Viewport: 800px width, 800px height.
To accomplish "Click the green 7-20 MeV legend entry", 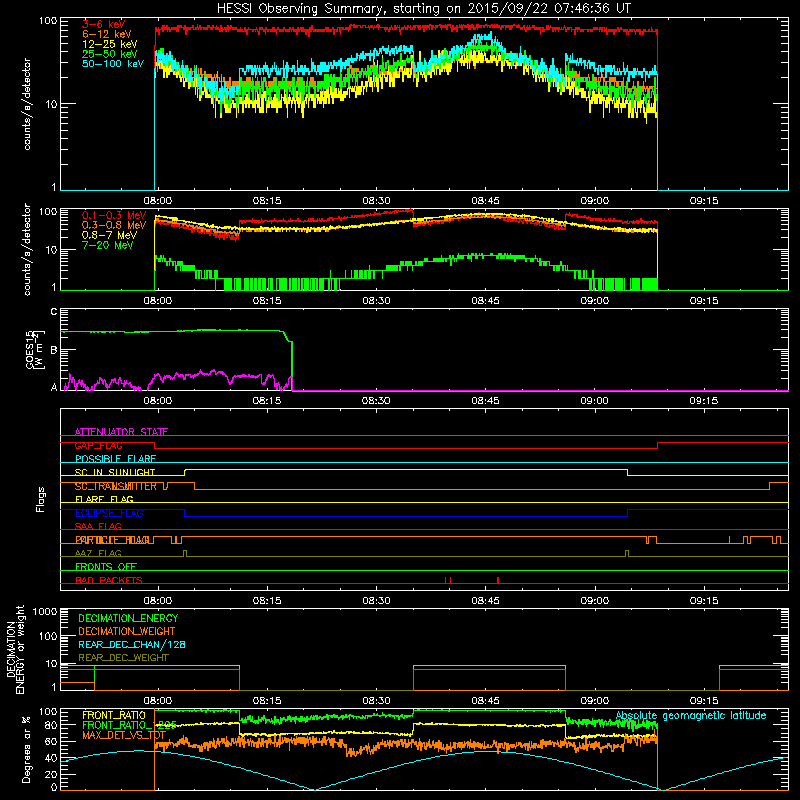I will click(108, 245).
